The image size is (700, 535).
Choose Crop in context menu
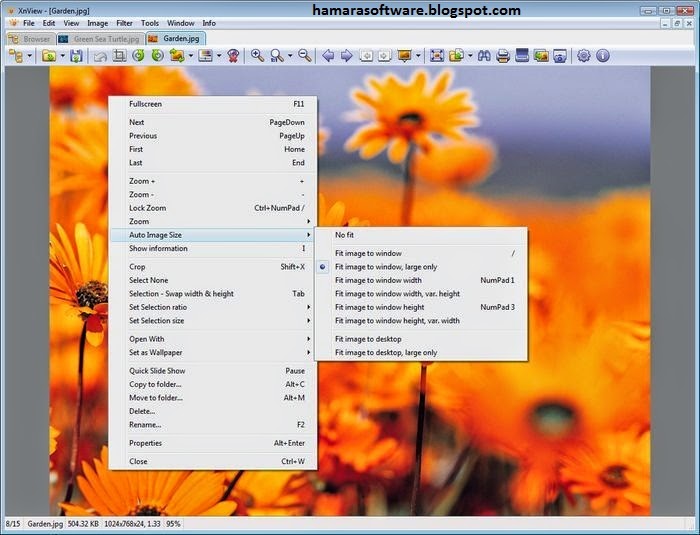[x=213, y=267]
